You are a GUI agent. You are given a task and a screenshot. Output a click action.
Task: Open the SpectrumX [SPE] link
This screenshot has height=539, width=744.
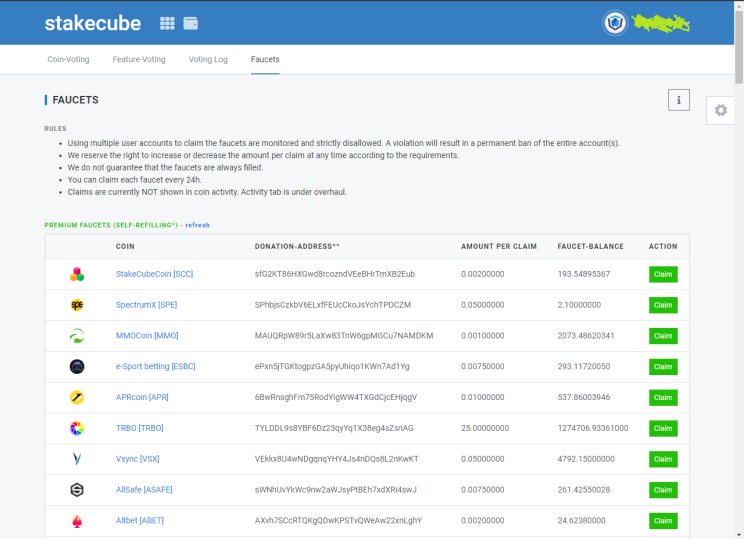pos(146,305)
